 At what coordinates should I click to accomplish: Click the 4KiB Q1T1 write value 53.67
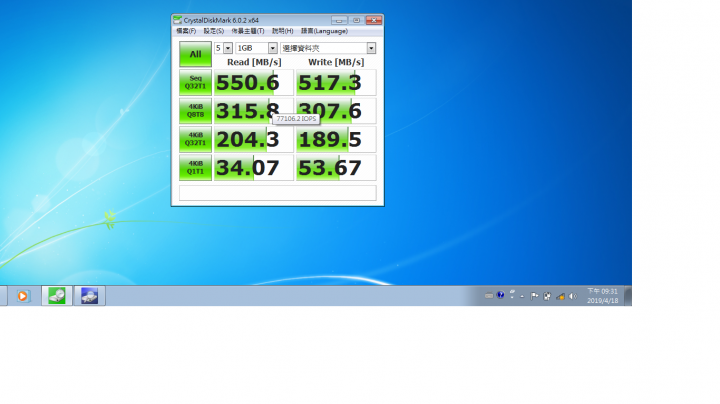pos(336,168)
